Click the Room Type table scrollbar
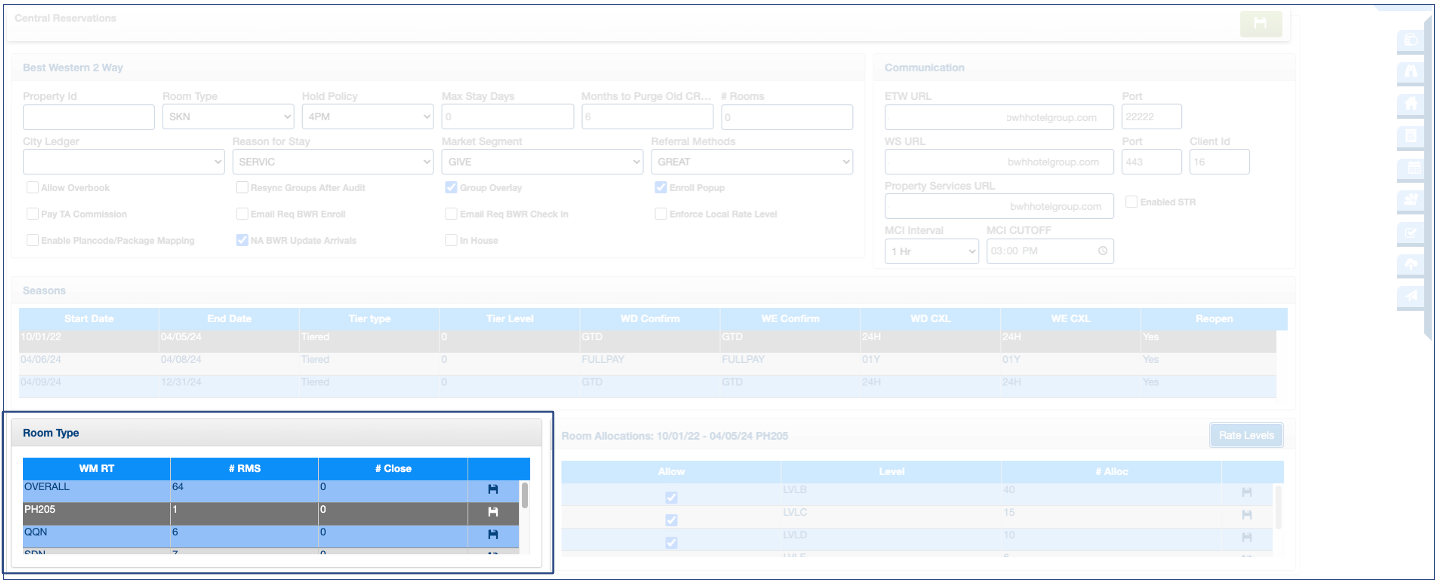 (x=525, y=496)
